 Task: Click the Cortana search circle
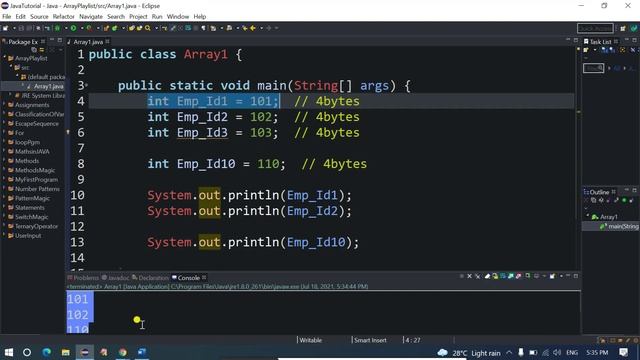click(27, 352)
